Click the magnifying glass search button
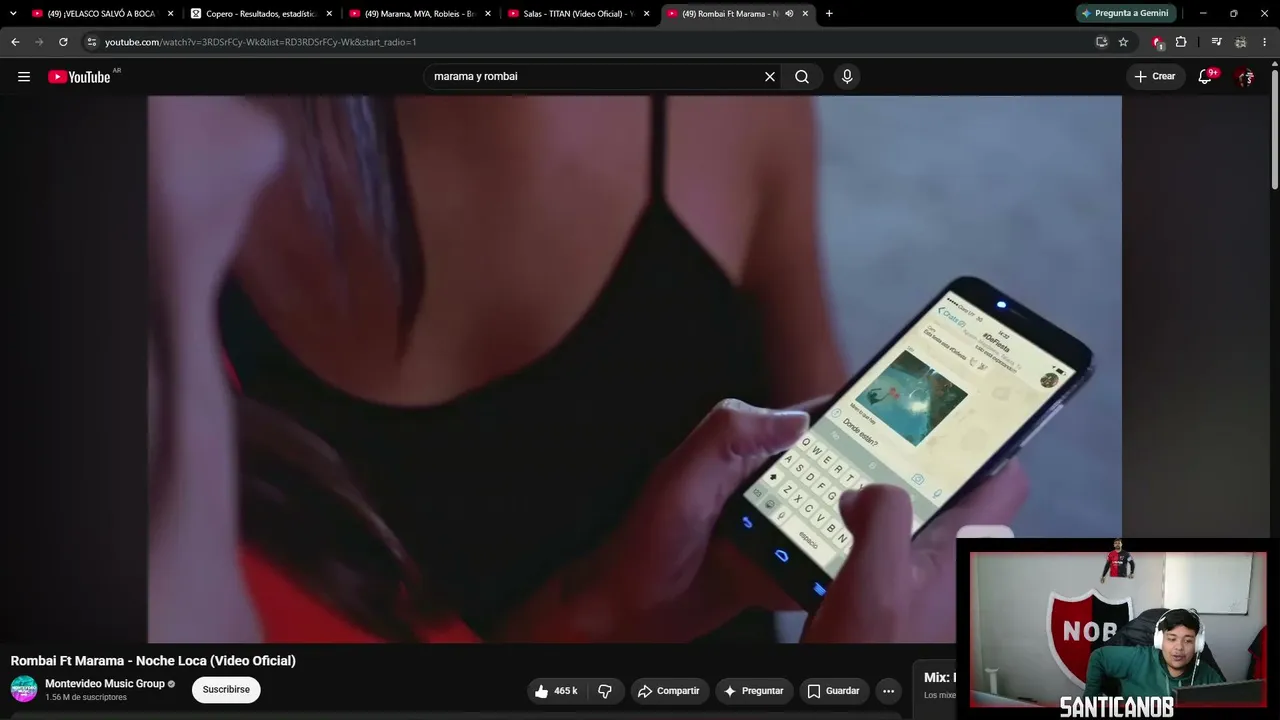Image resolution: width=1280 pixels, height=720 pixels. (802, 77)
